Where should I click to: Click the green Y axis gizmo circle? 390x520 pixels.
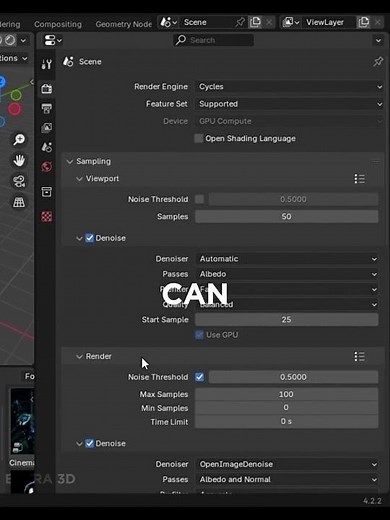pos(16,95)
